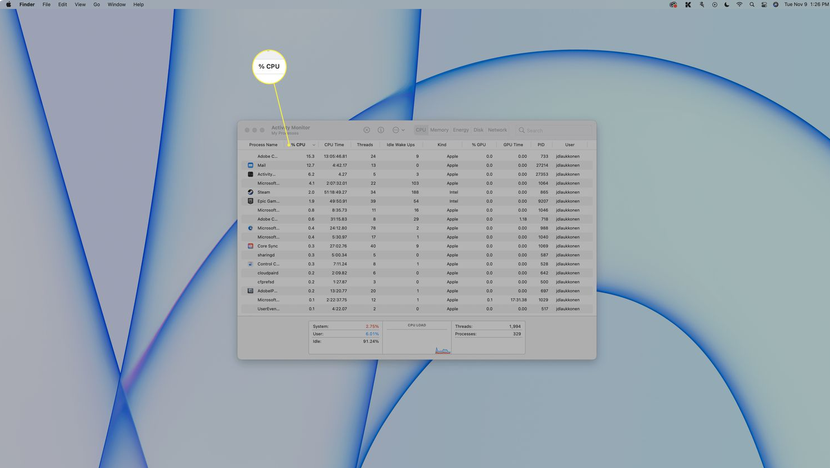Select the Epic Gam... process name
This screenshot has height=468, width=830.
(x=268, y=201)
